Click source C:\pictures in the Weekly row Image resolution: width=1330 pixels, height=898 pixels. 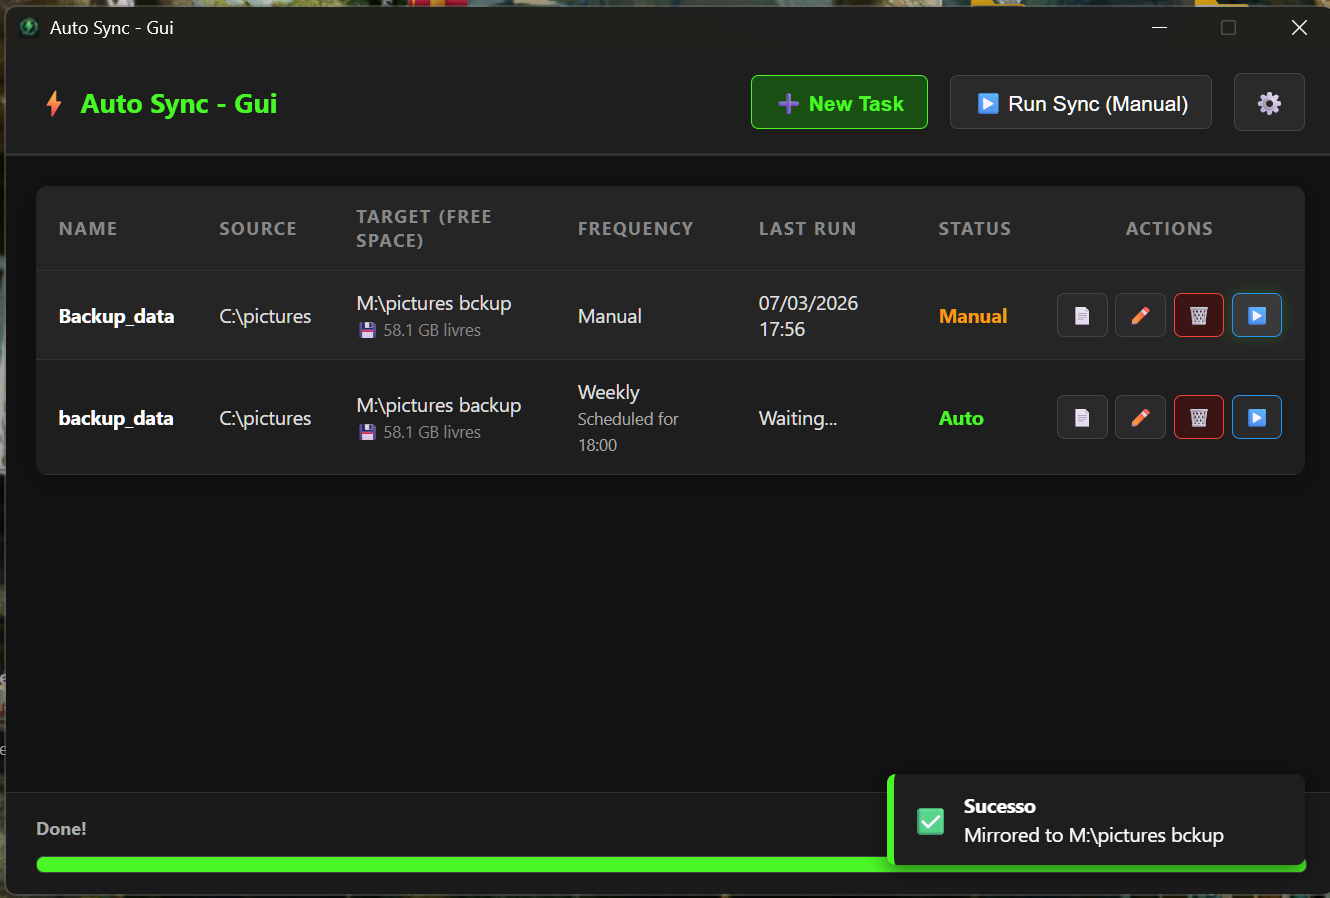(265, 418)
